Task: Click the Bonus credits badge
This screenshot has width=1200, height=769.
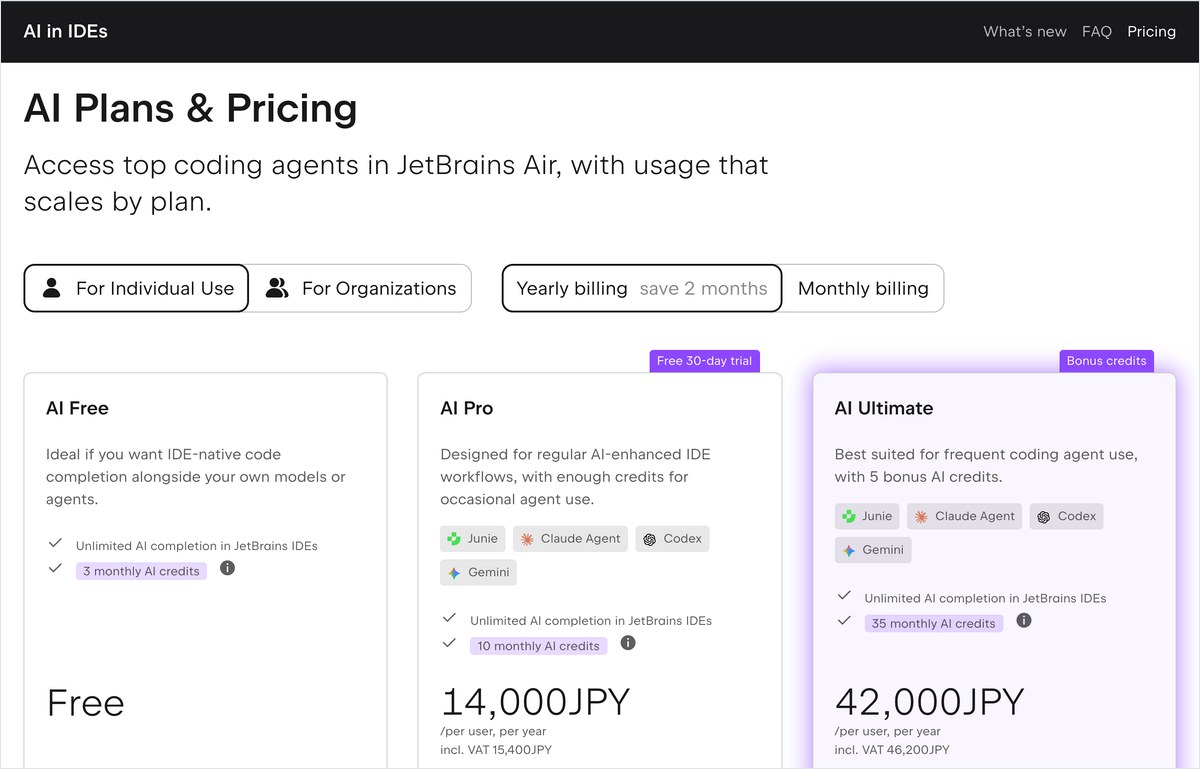Action: 1106,361
